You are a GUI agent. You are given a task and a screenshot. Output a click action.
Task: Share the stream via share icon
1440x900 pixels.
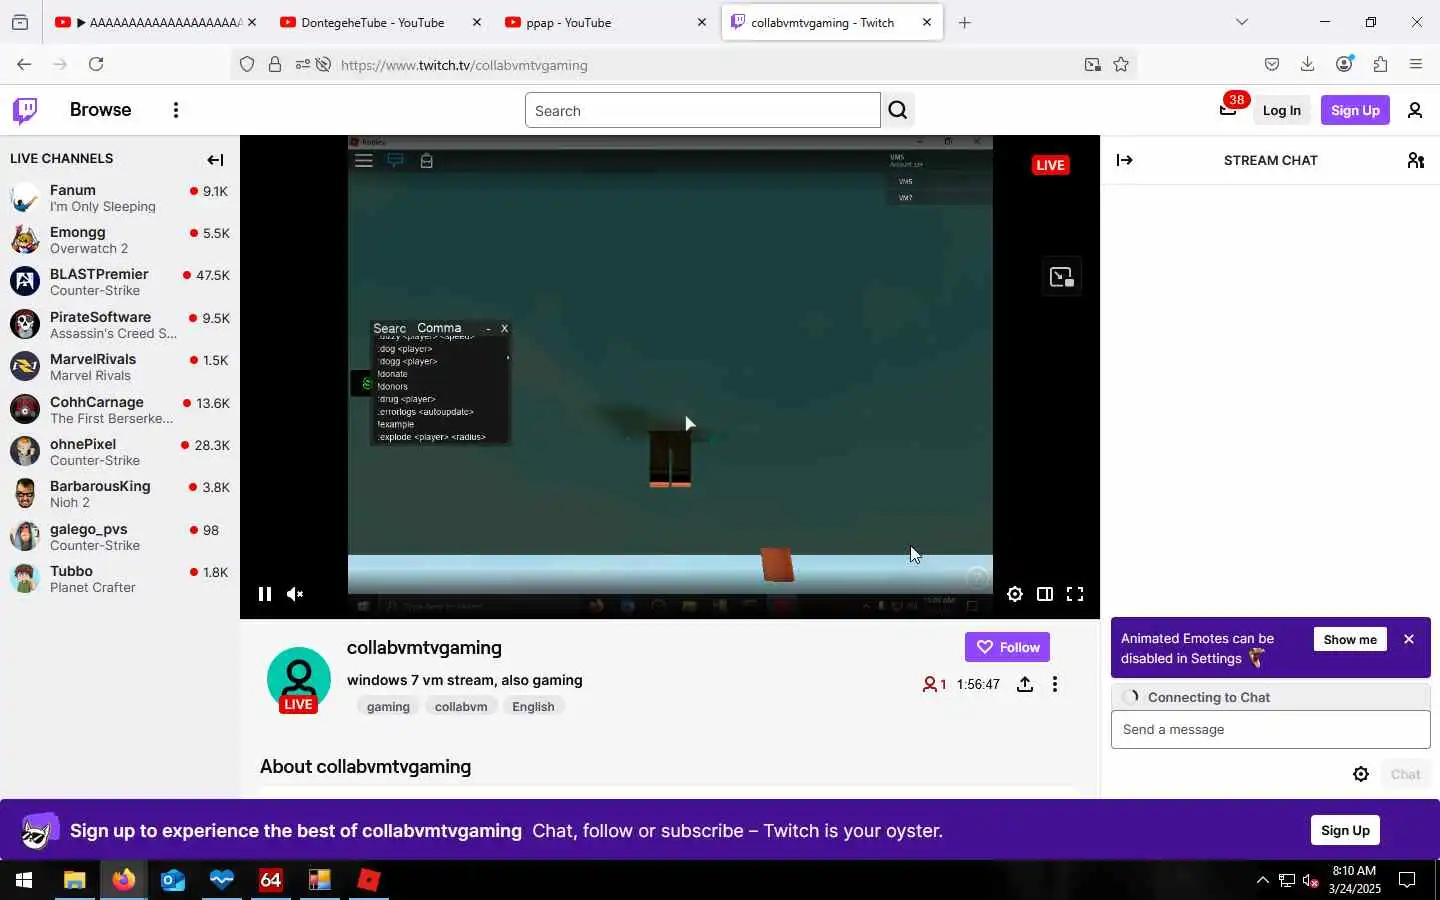pos(1025,684)
